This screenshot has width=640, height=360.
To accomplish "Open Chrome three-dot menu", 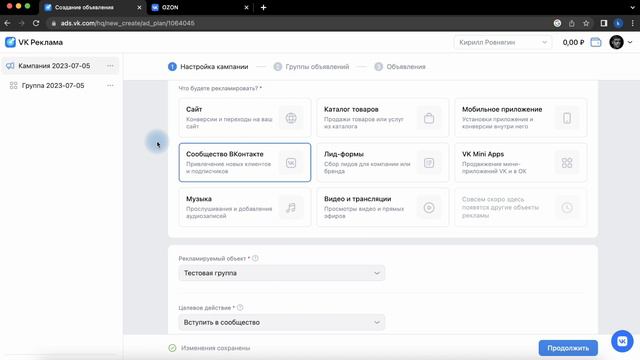I will point(633,23).
